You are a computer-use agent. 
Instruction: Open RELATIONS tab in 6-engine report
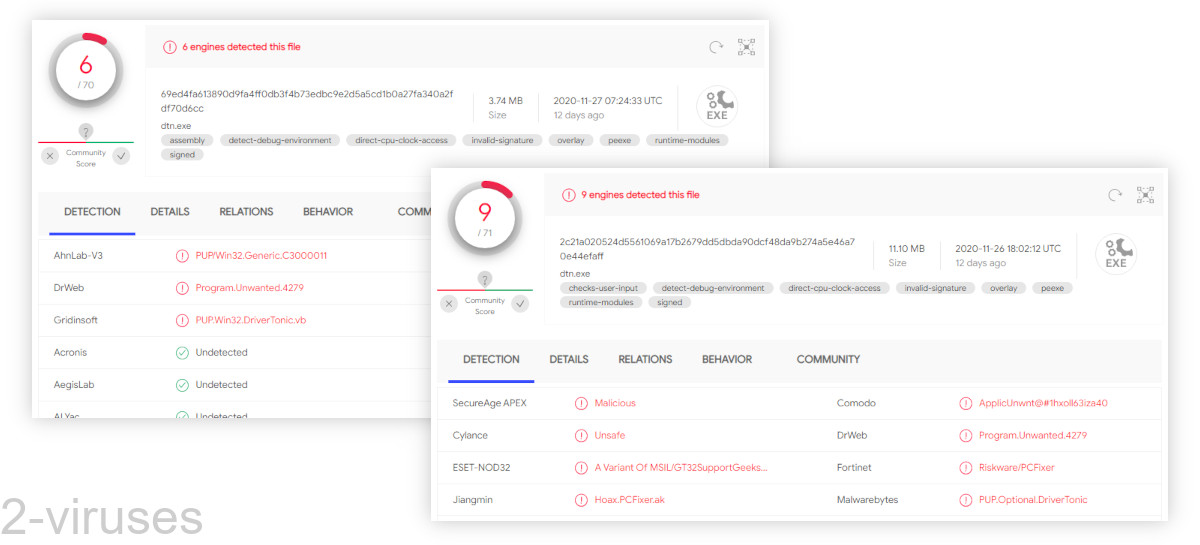click(246, 212)
